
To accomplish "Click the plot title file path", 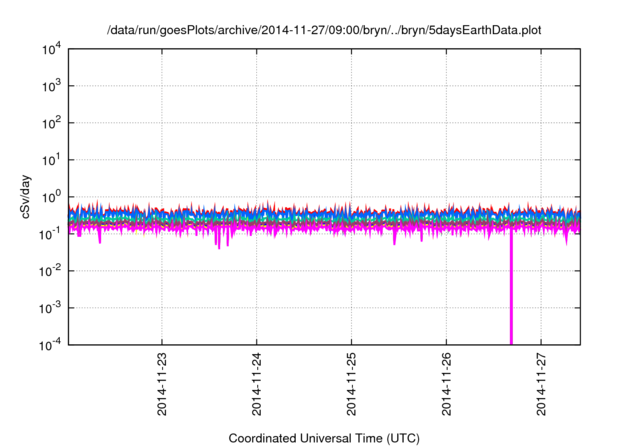I will [x=324, y=30].
